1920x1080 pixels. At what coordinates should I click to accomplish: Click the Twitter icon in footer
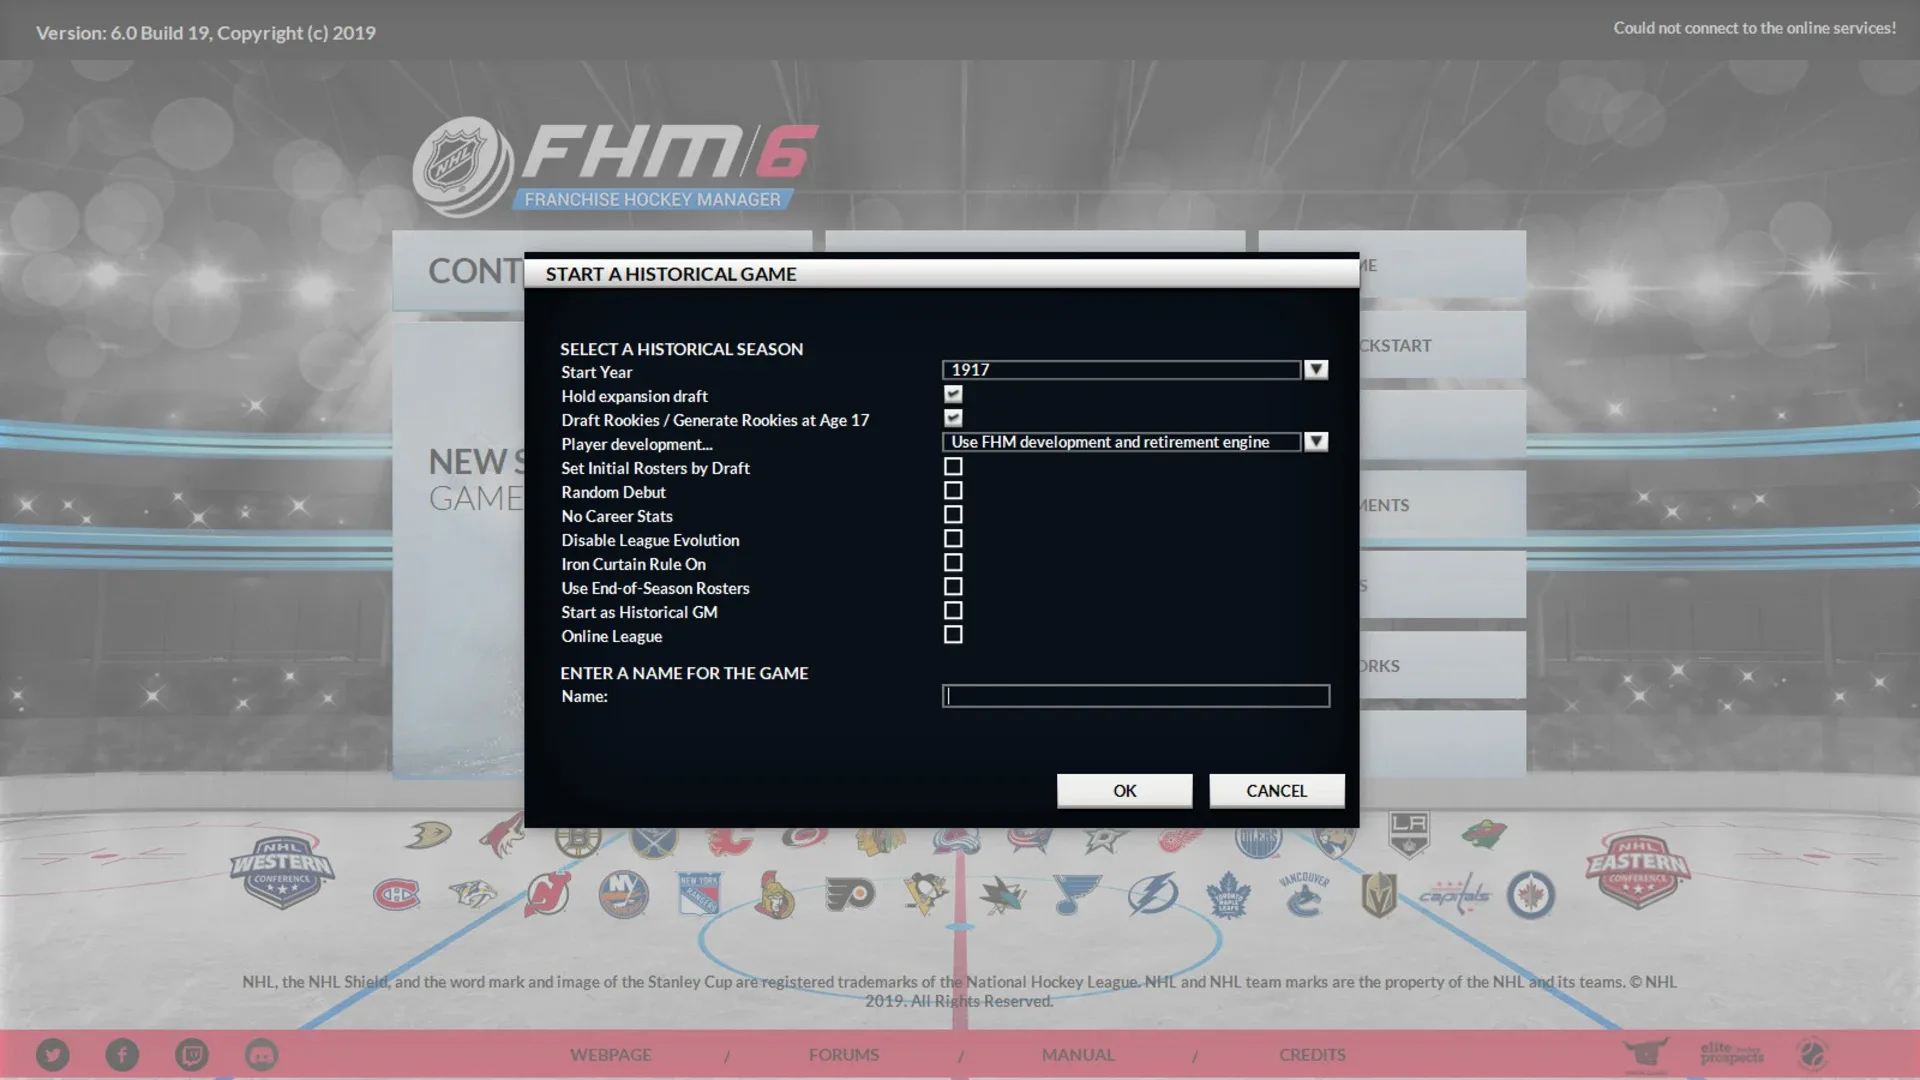click(x=53, y=1055)
